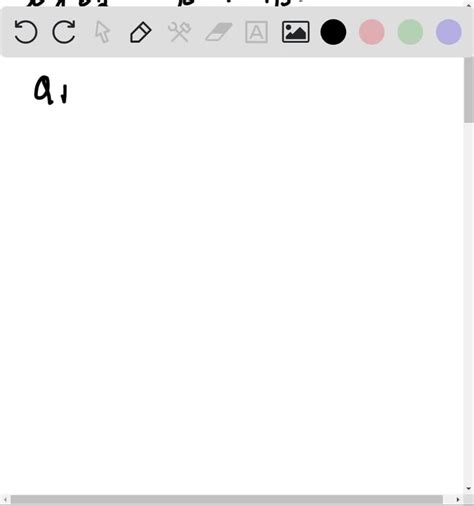Viewport: 474px width, 506px height.
Task: Choose the pen drawing tool
Action: click(140, 32)
